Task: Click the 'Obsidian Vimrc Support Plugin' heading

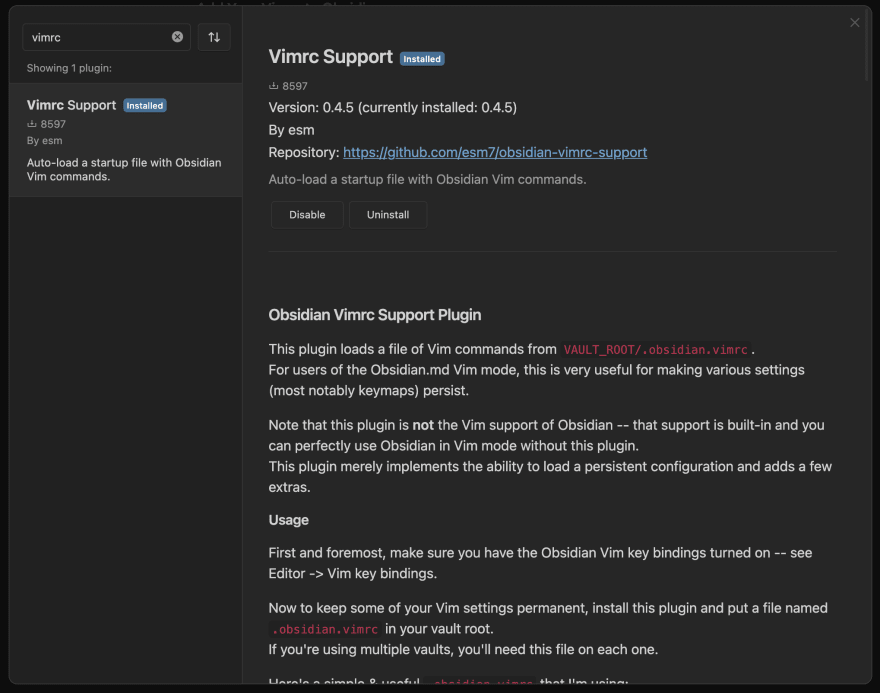Action: tap(374, 315)
